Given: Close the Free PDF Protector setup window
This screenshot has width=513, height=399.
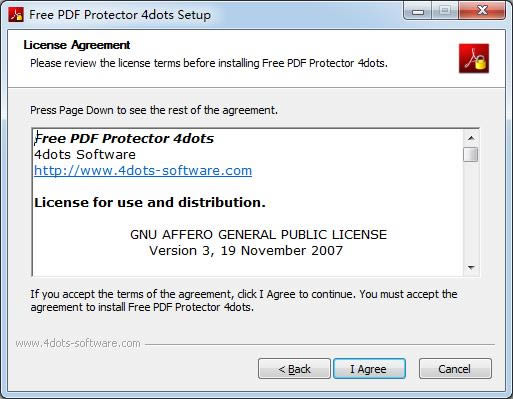Looking at the screenshot, I should 482,11.
